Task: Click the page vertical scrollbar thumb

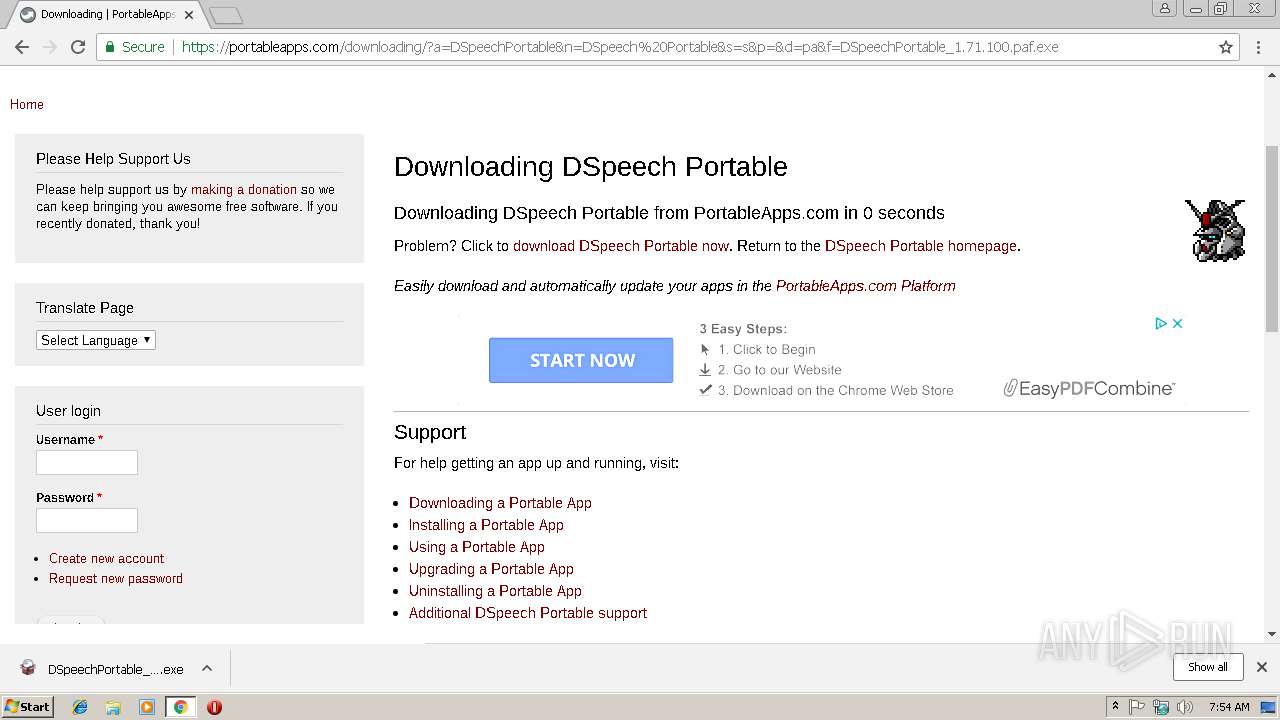Action: coord(1272,238)
